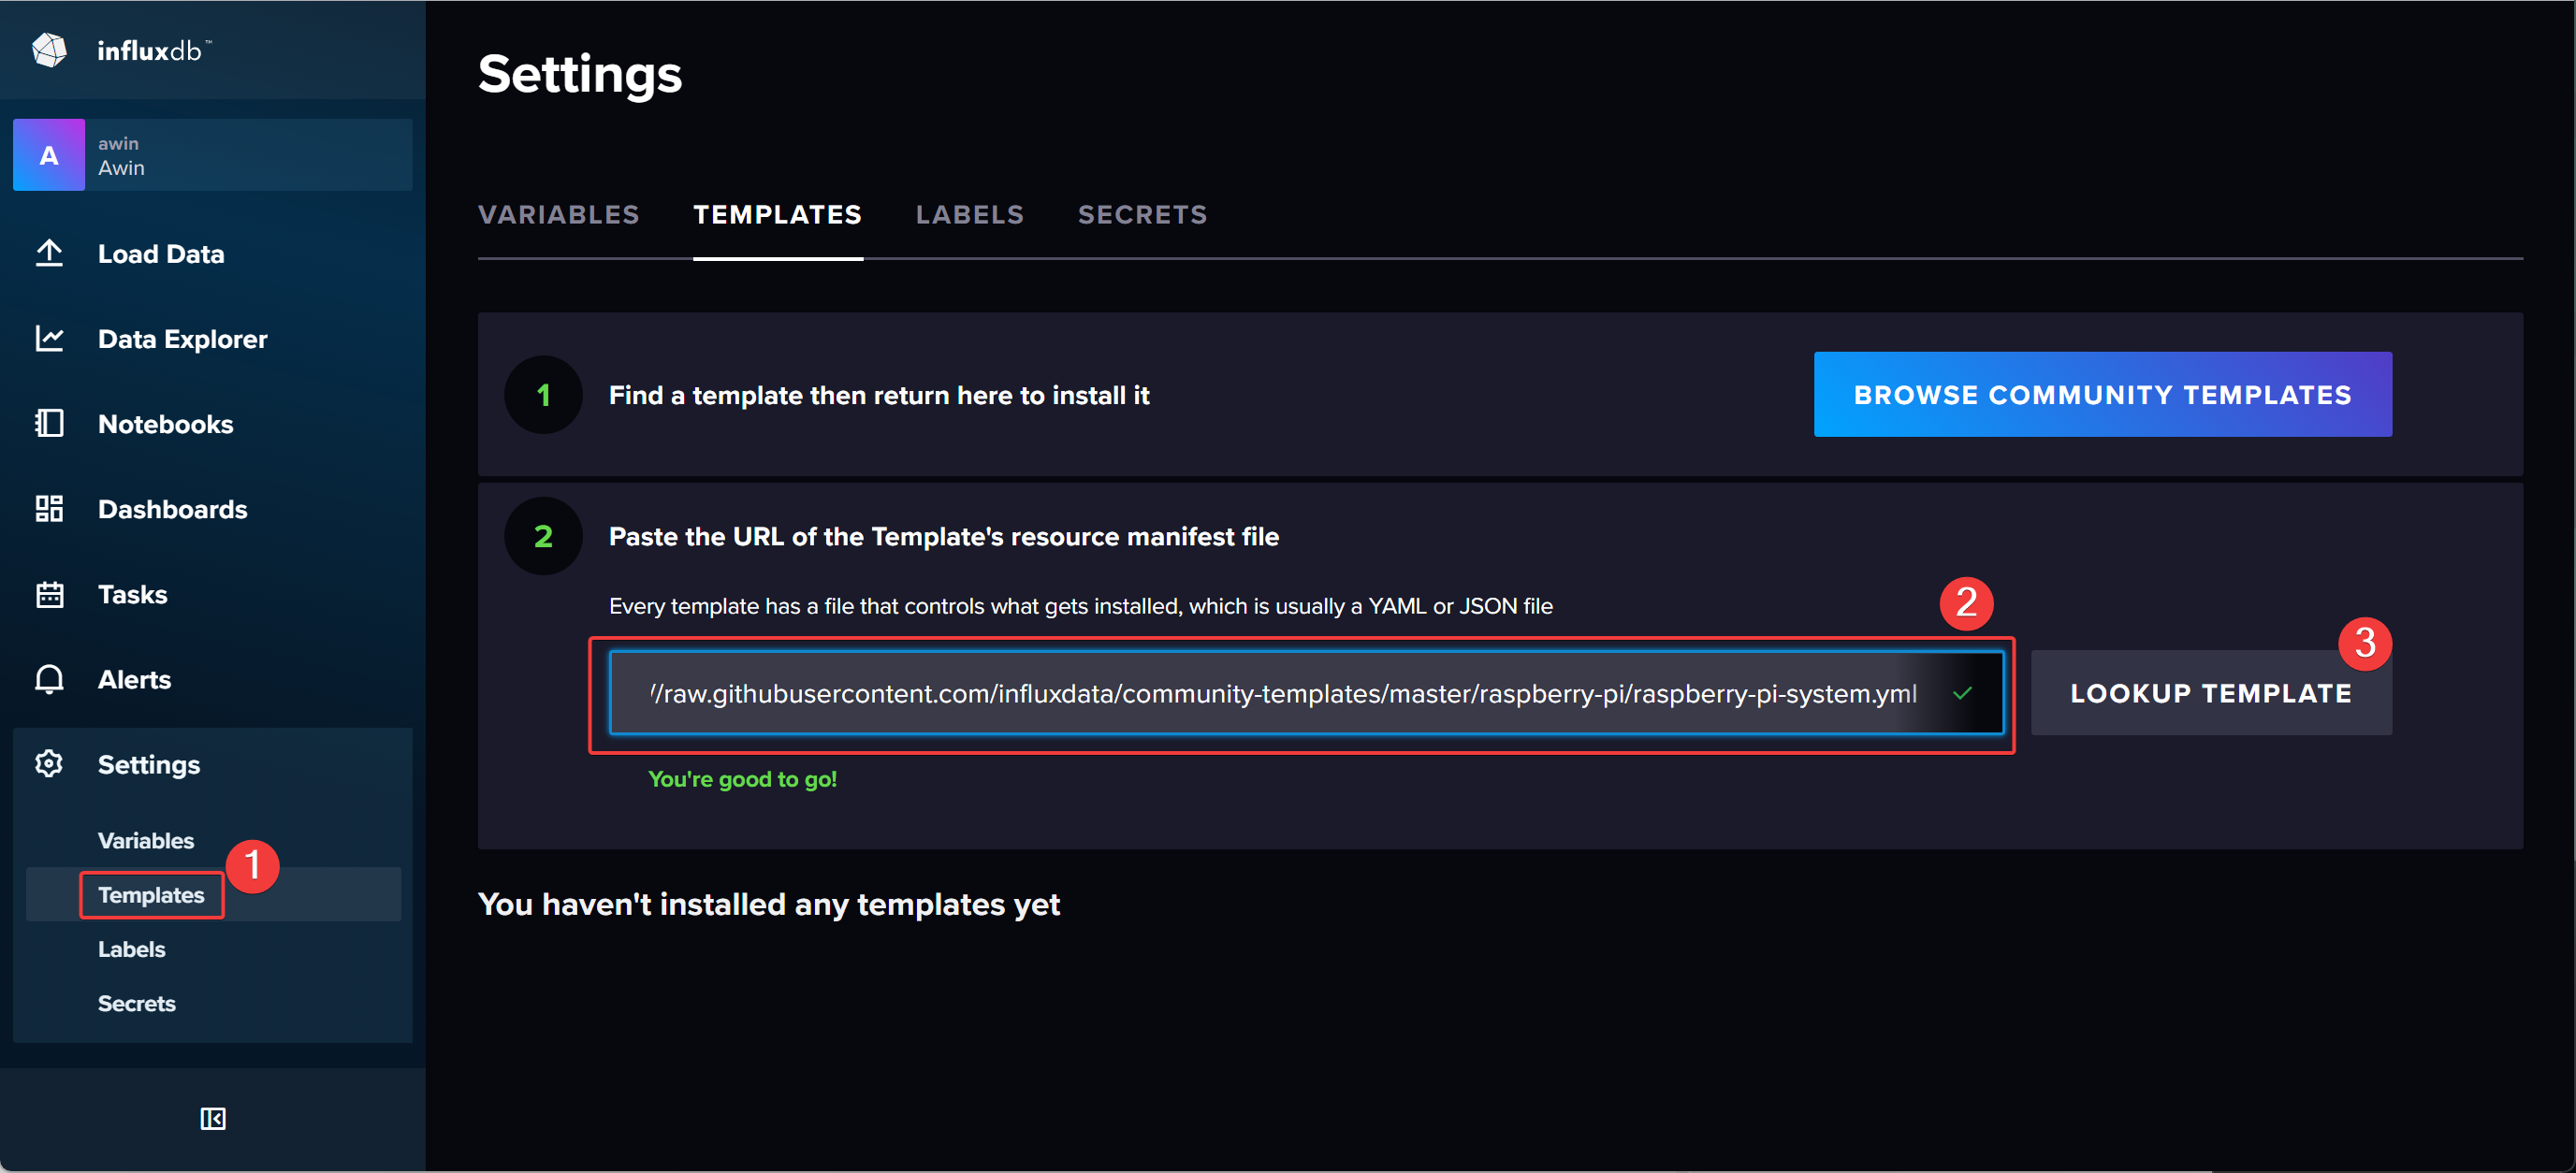Open Secrets in Settings submenu
This screenshot has height=1173, width=2576.
click(137, 1004)
